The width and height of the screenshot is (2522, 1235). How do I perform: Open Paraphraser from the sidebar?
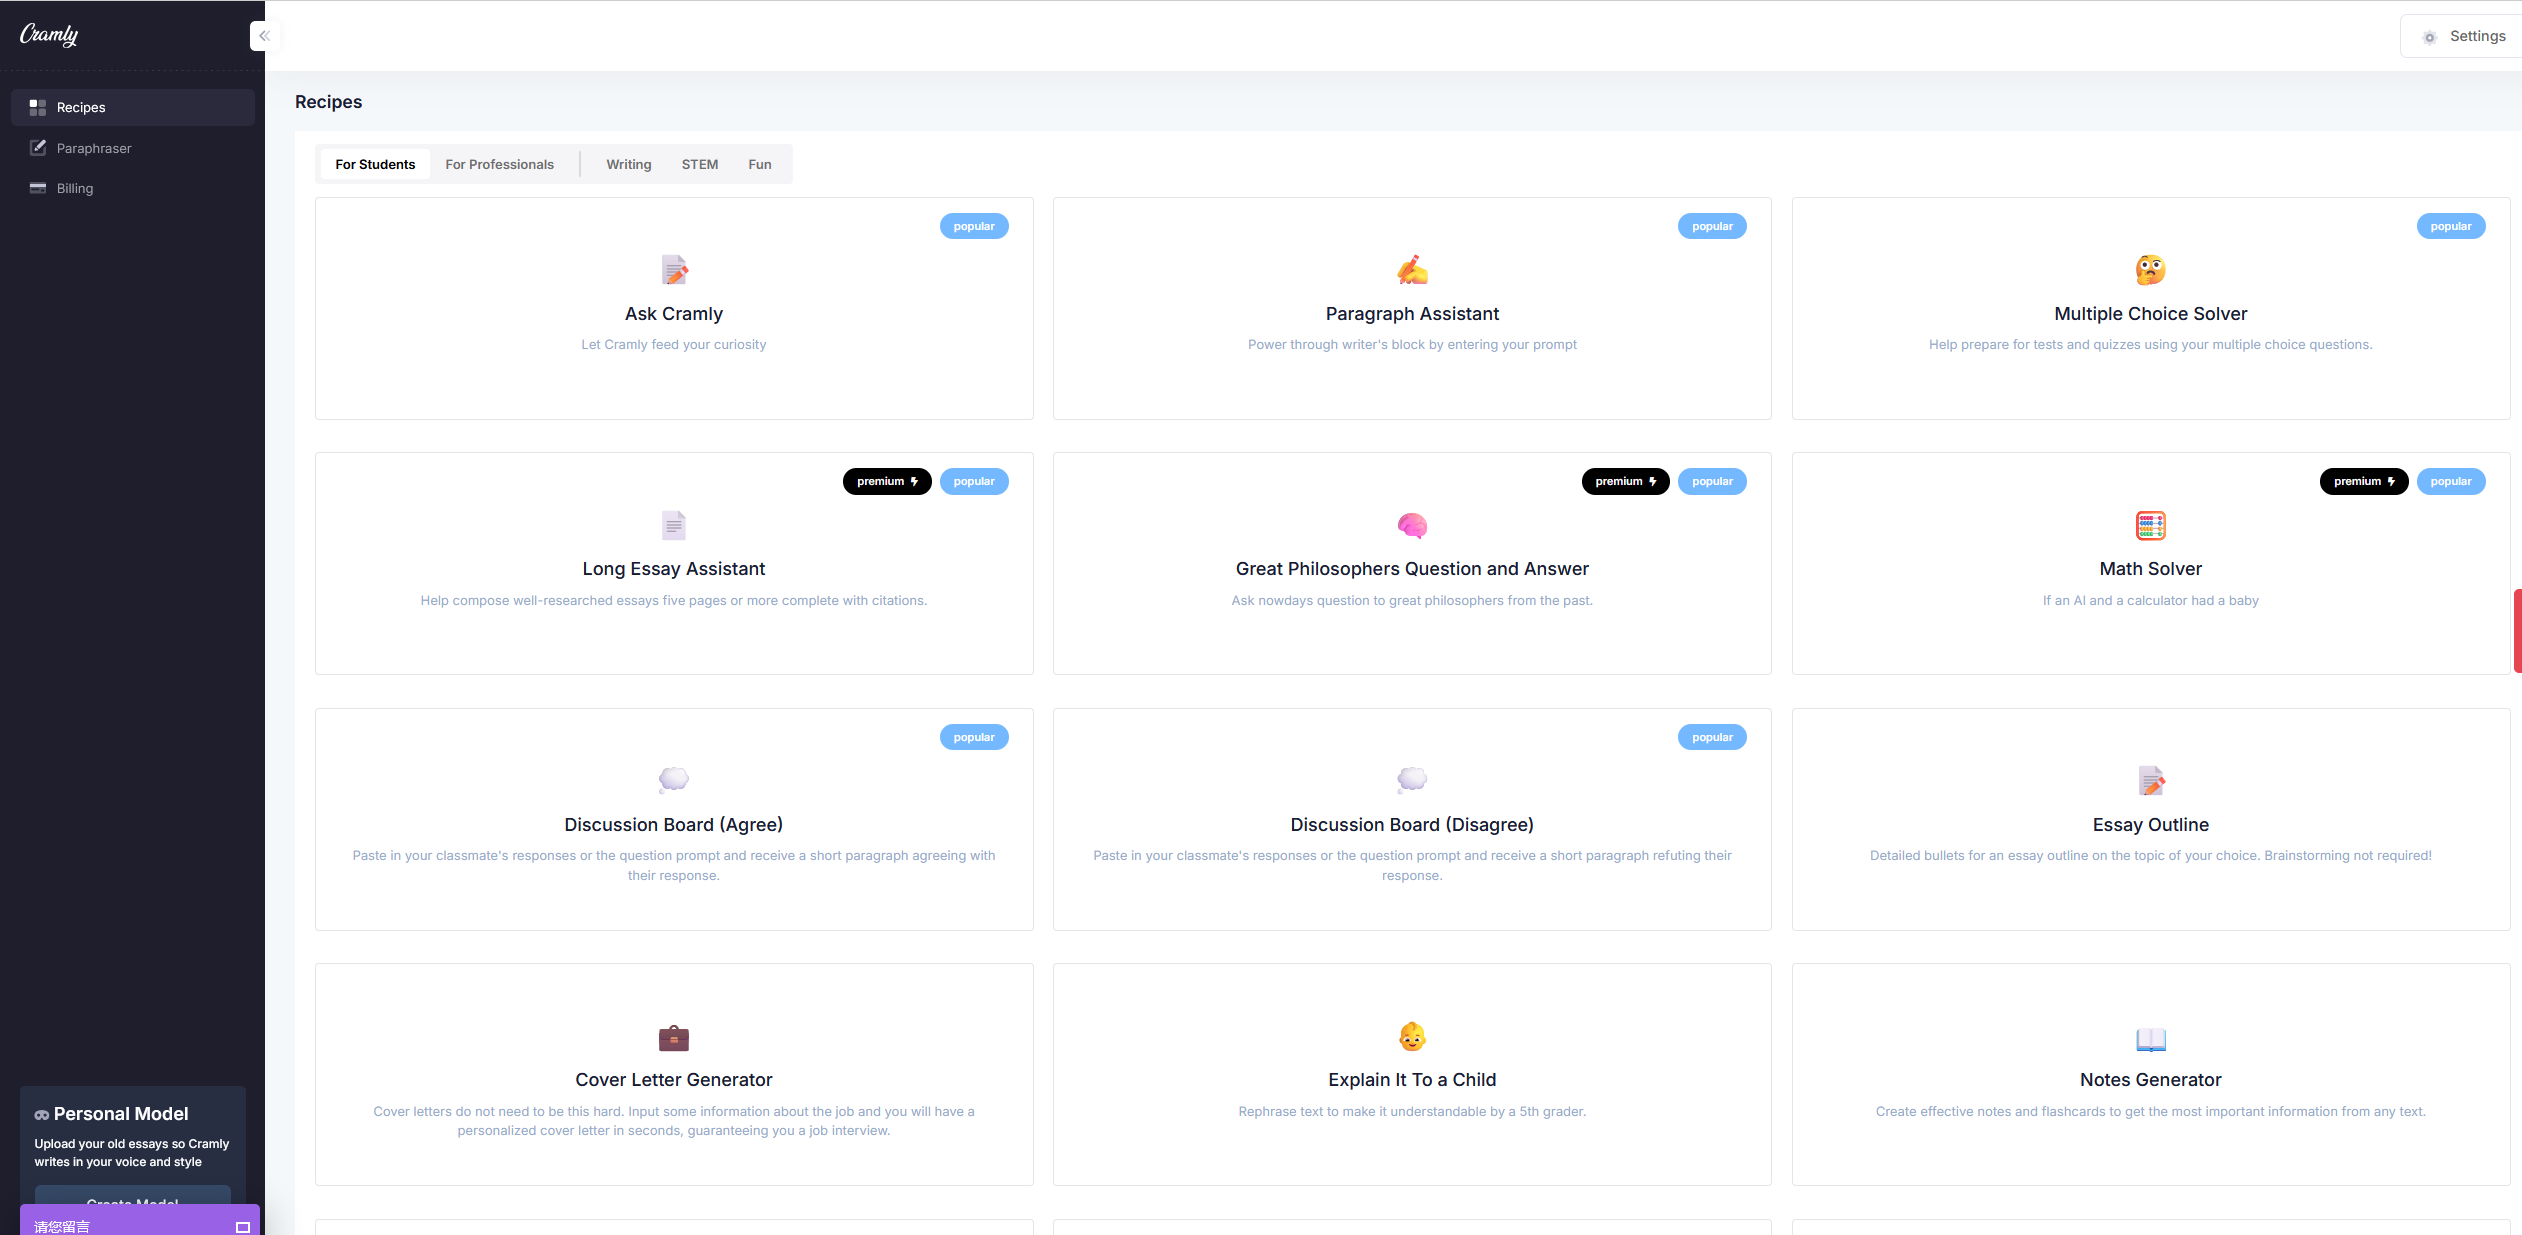(94, 148)
